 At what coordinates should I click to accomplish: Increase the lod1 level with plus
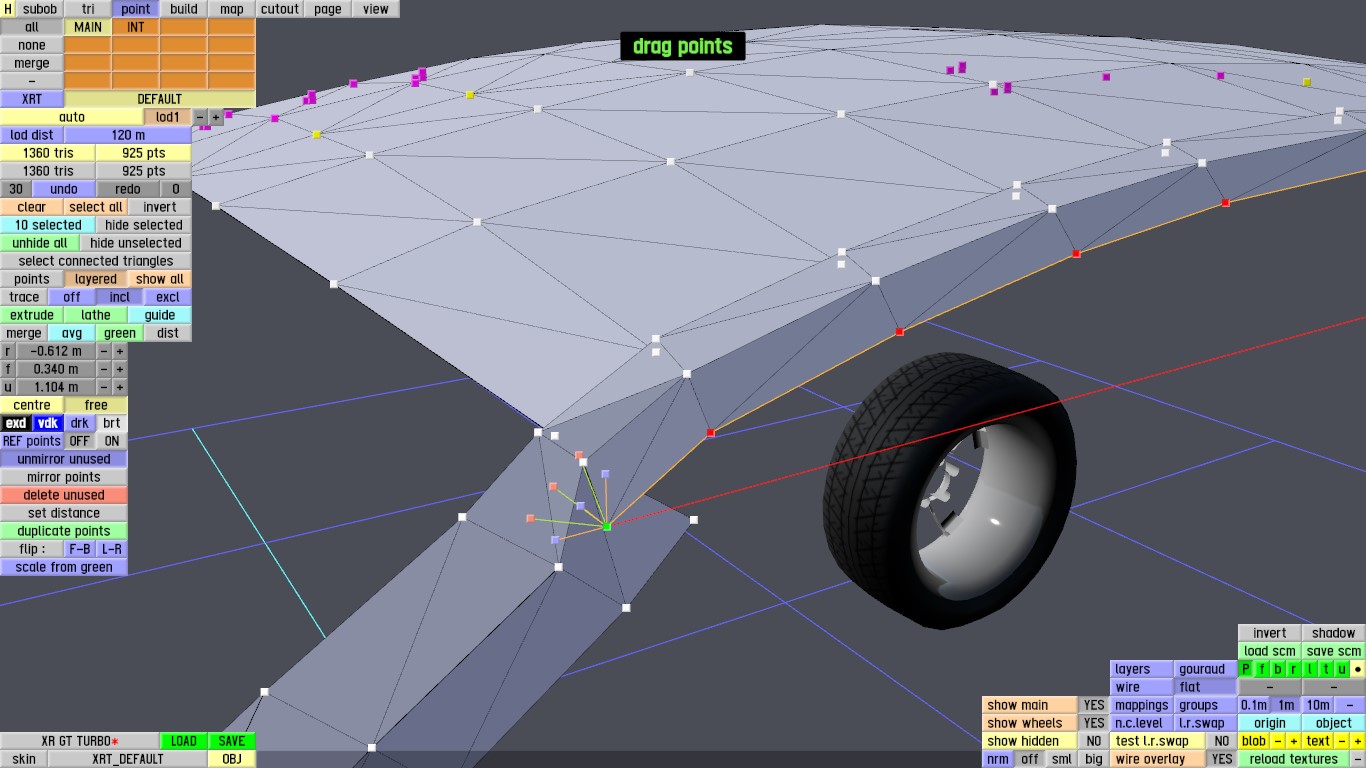coord(216,117)
